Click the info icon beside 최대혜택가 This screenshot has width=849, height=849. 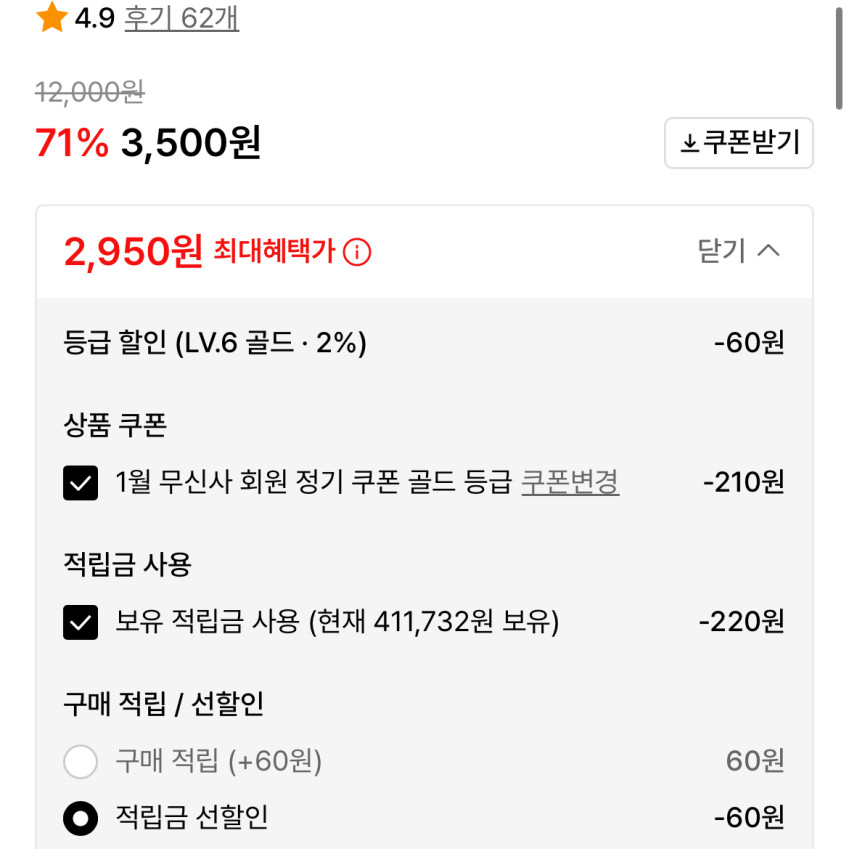[x=357, y=252]
